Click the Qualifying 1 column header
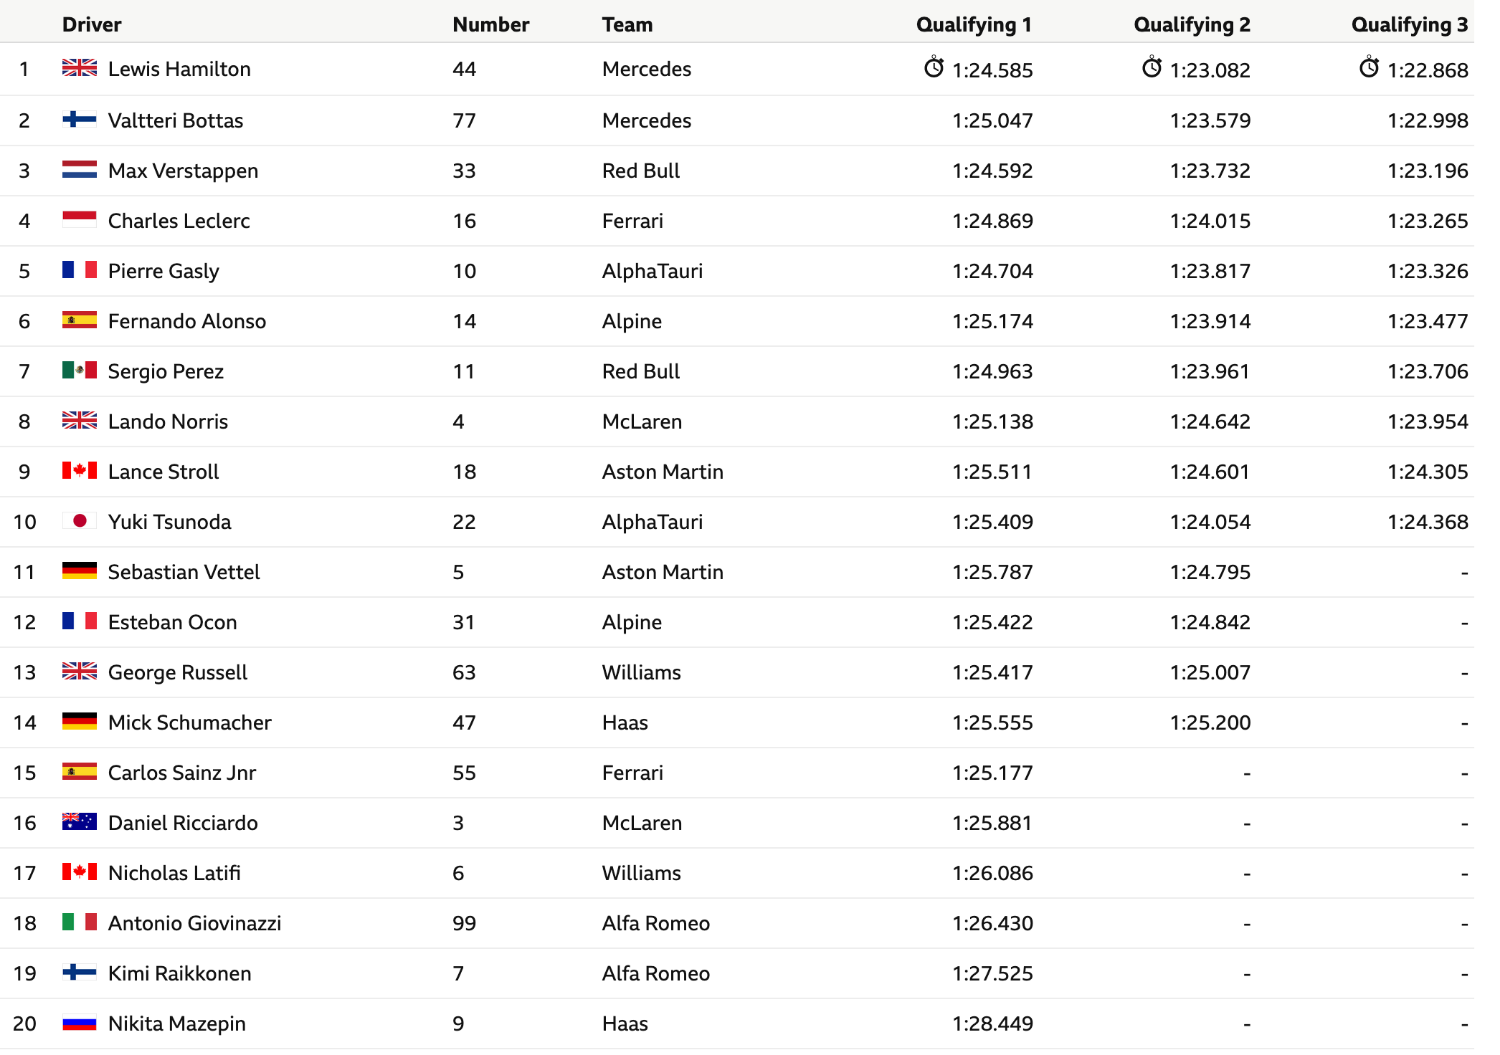1500x1055 pixels. (974, 25)
